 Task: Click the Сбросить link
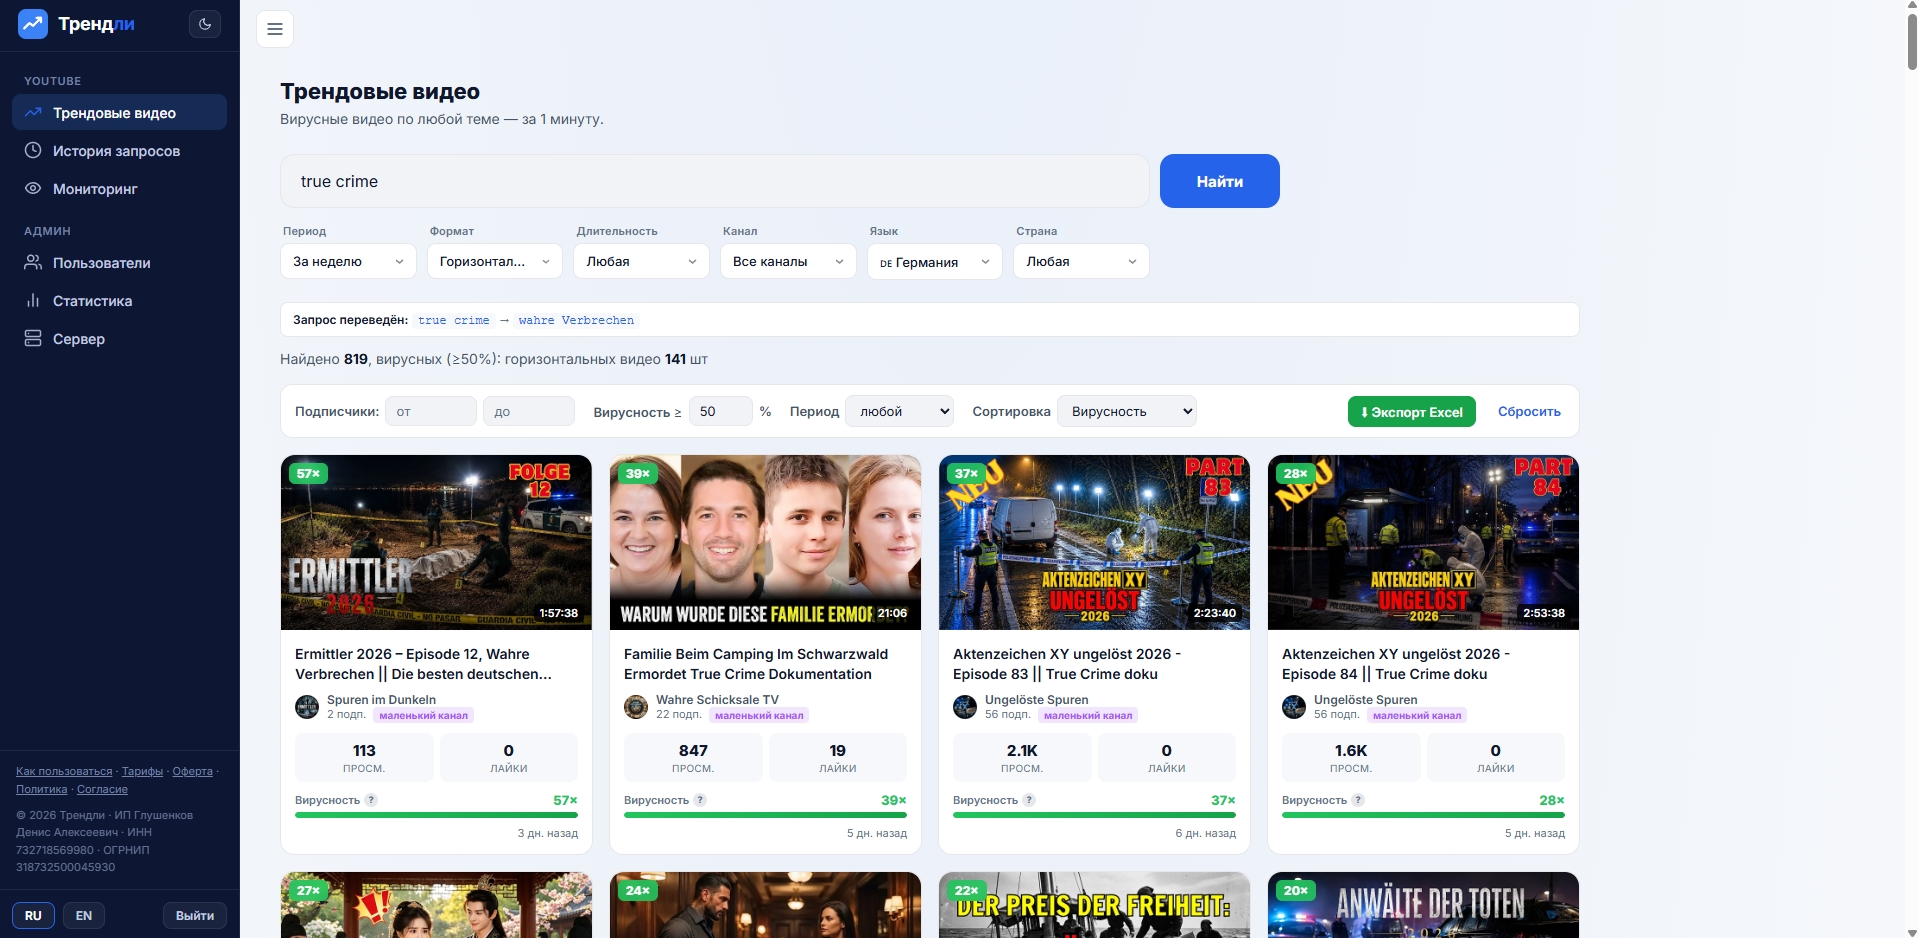(x=1529, y=412)
